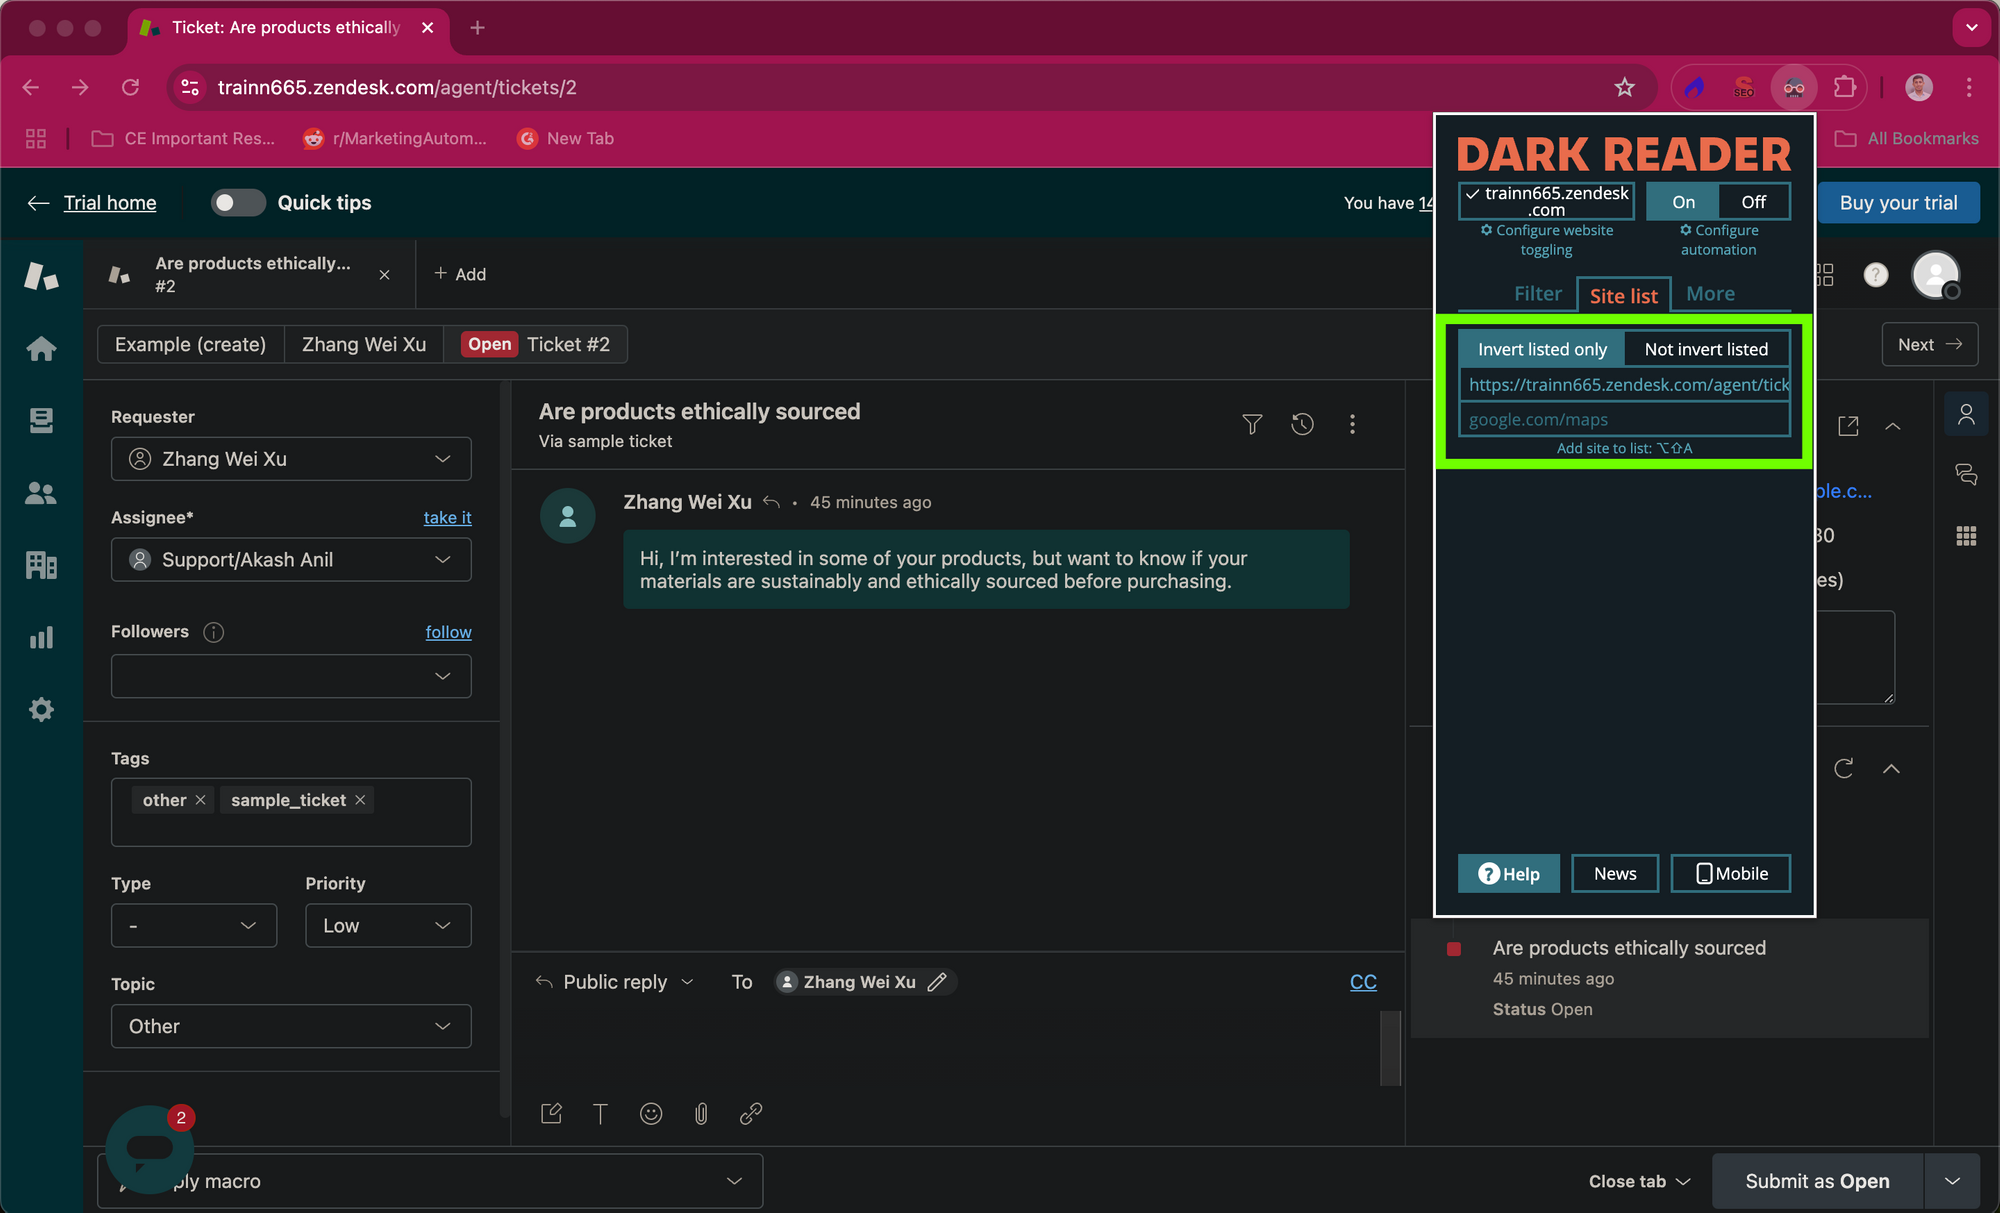2000x1213 pixels.
Task: Click the google.com/maps site list input
Action: pos(1624,420)
